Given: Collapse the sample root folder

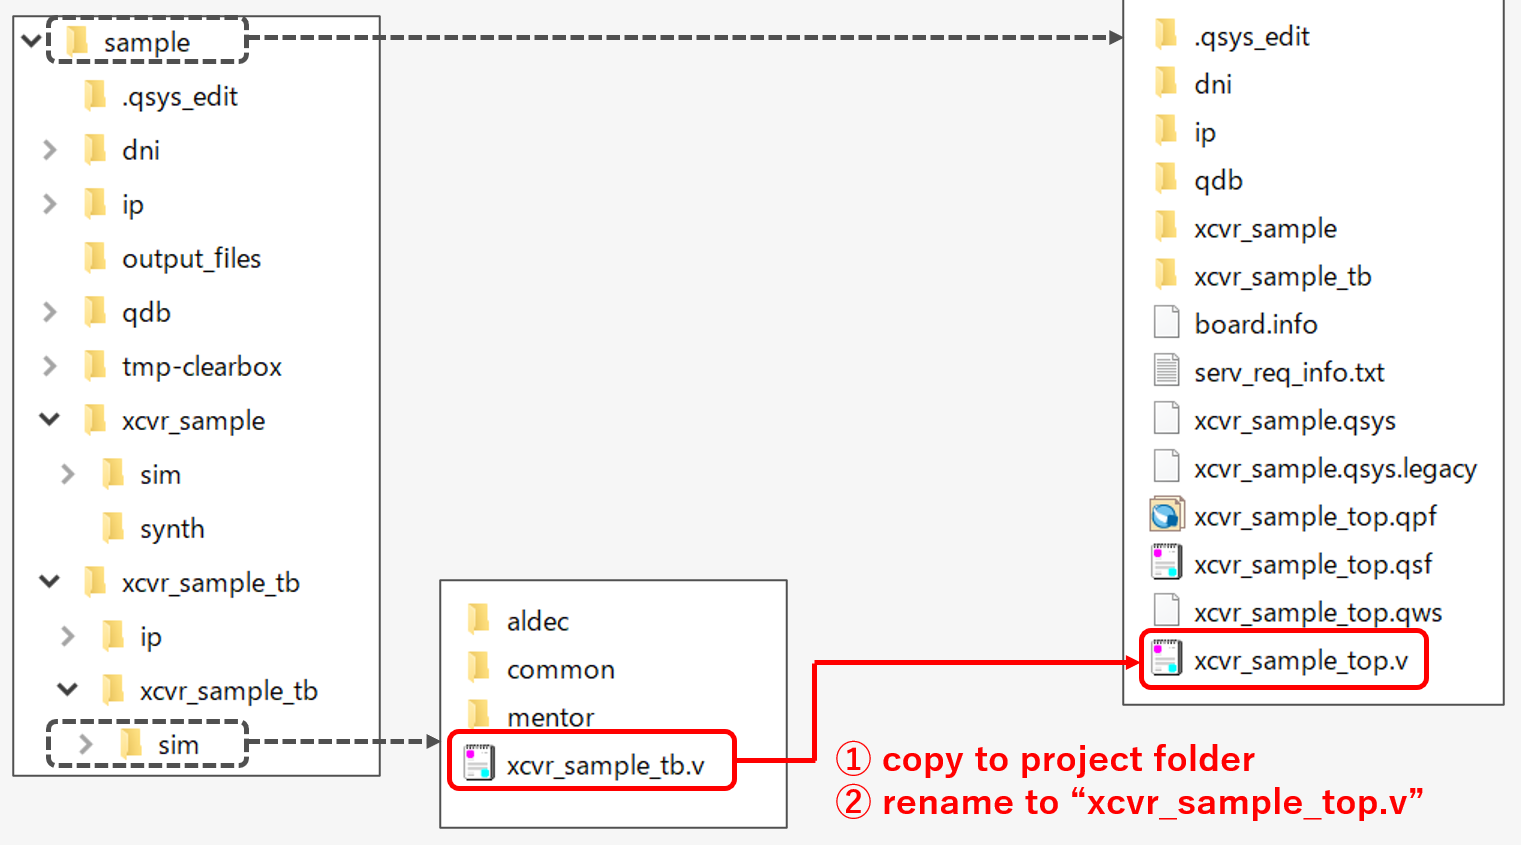Looking at the screenshot, I should click(32, 42).
